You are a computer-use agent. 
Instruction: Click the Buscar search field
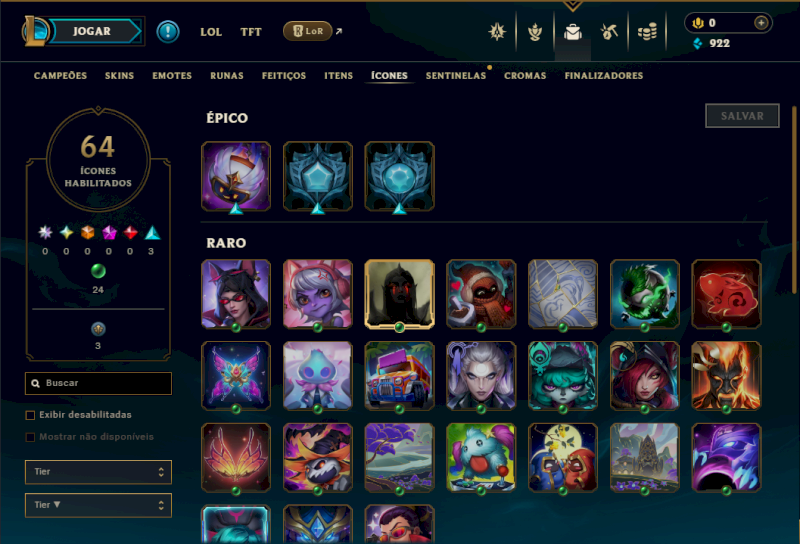pyautogui.click(x=98, y=383)
